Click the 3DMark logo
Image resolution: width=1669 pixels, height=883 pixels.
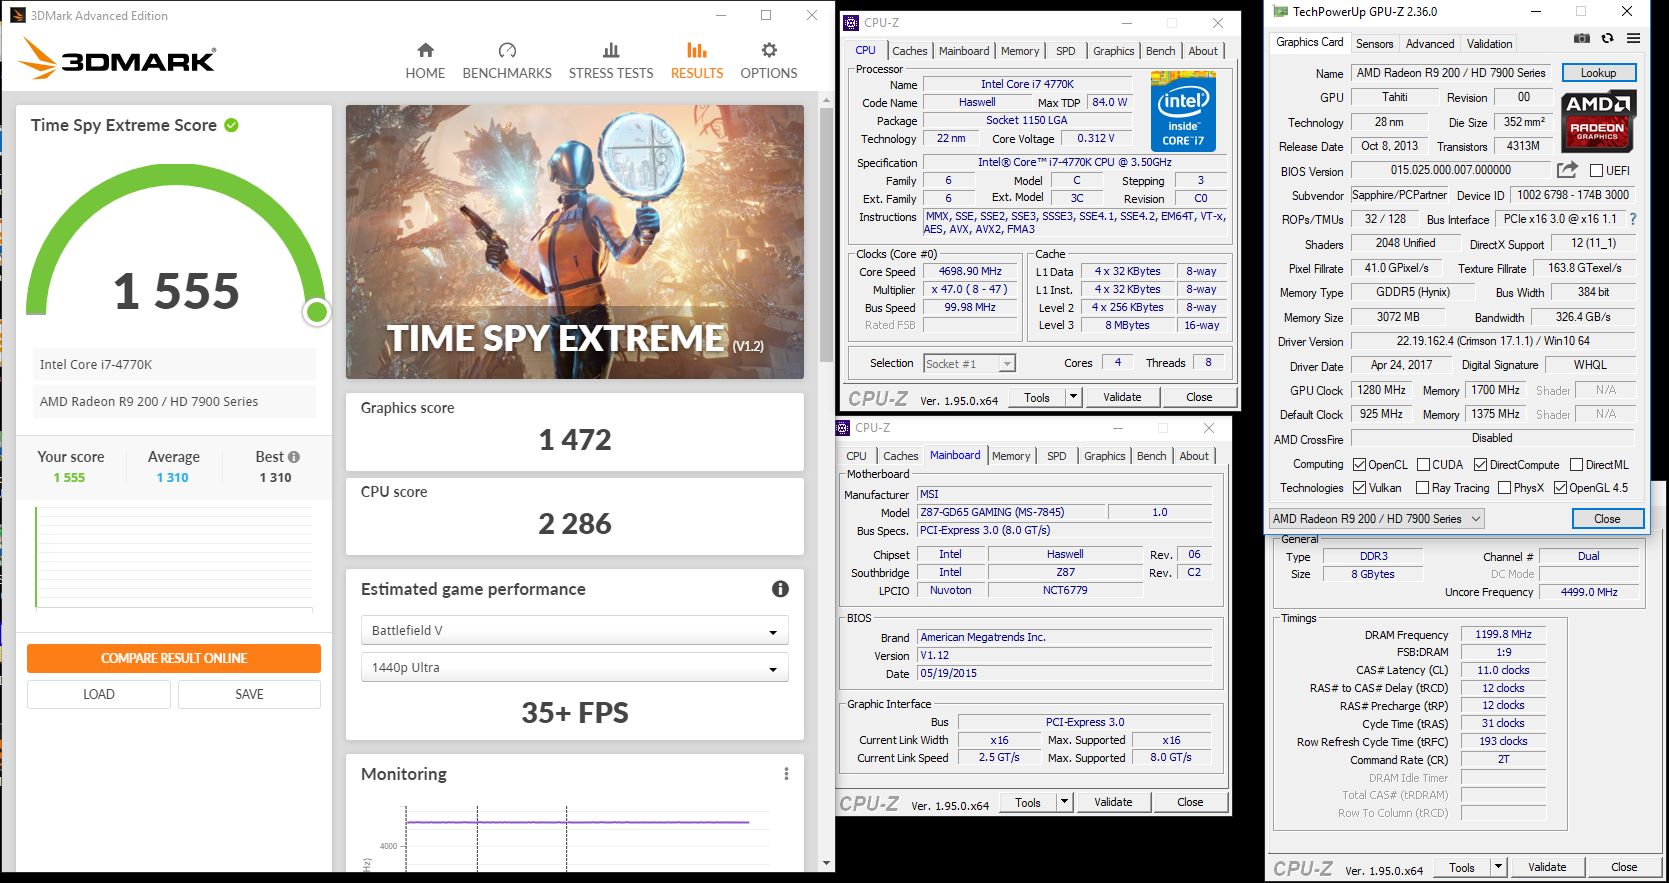coord(118,59)
